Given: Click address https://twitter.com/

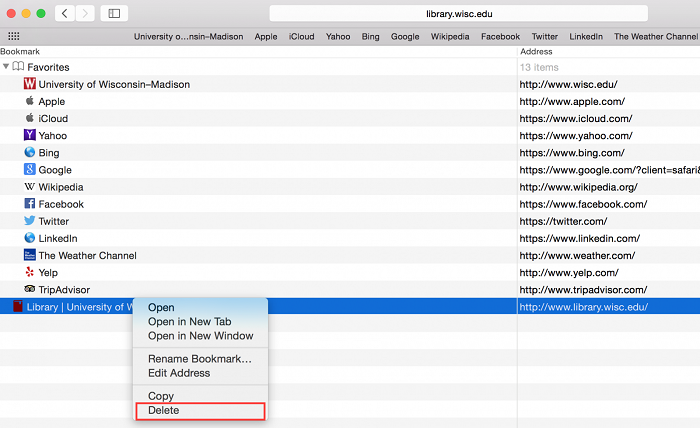Looking at the screenshot, I should pos(563,221).
